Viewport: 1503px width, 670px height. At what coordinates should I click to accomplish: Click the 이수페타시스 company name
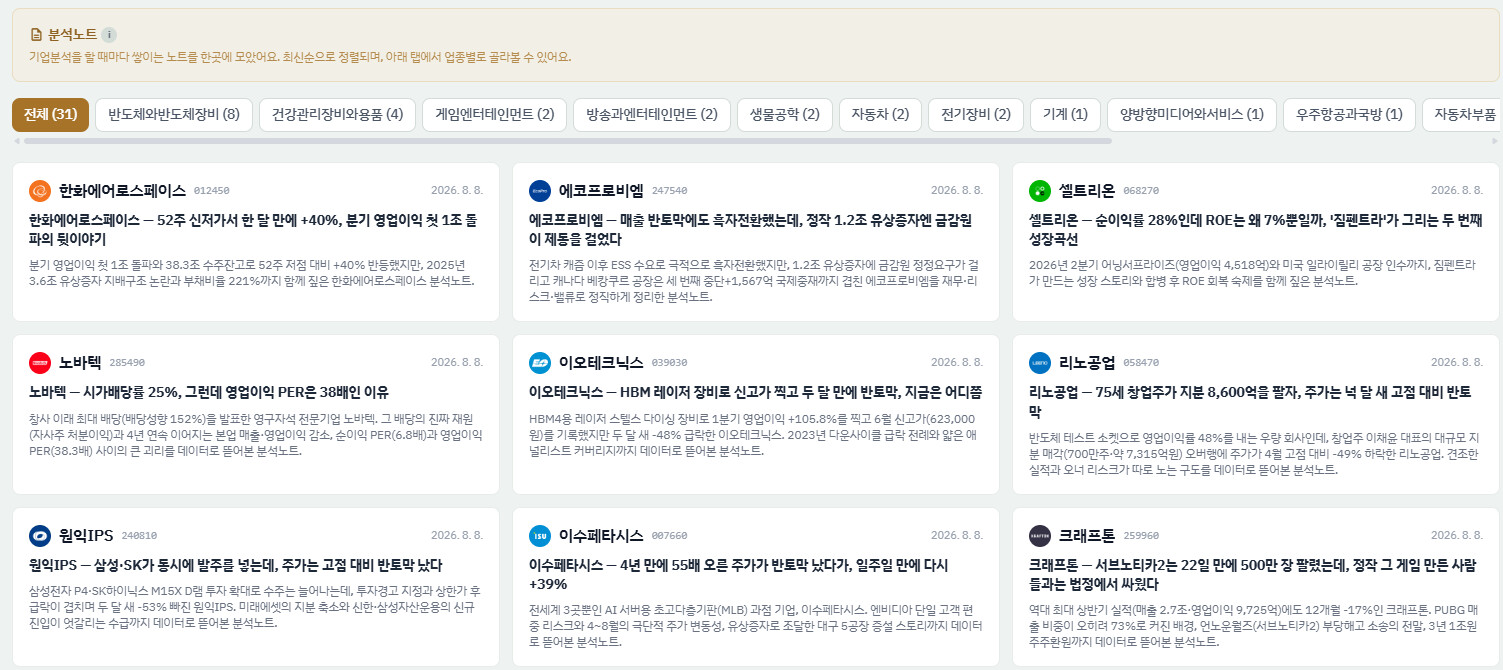point(601,536)
